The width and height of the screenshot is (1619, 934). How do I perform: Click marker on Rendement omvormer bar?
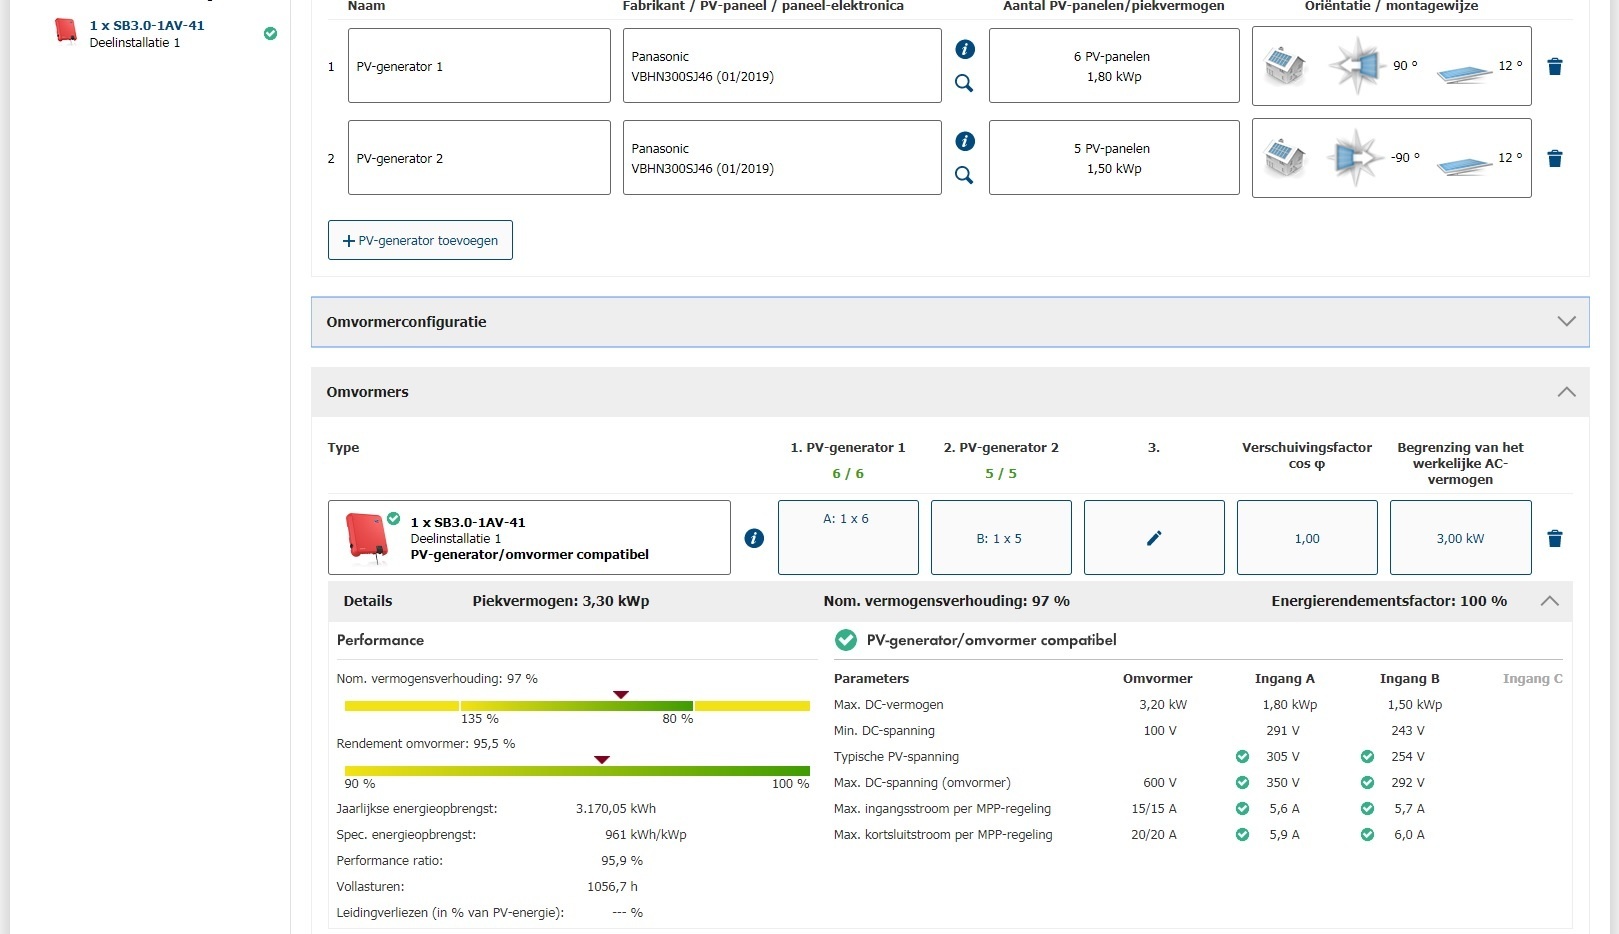click(602, 760)
